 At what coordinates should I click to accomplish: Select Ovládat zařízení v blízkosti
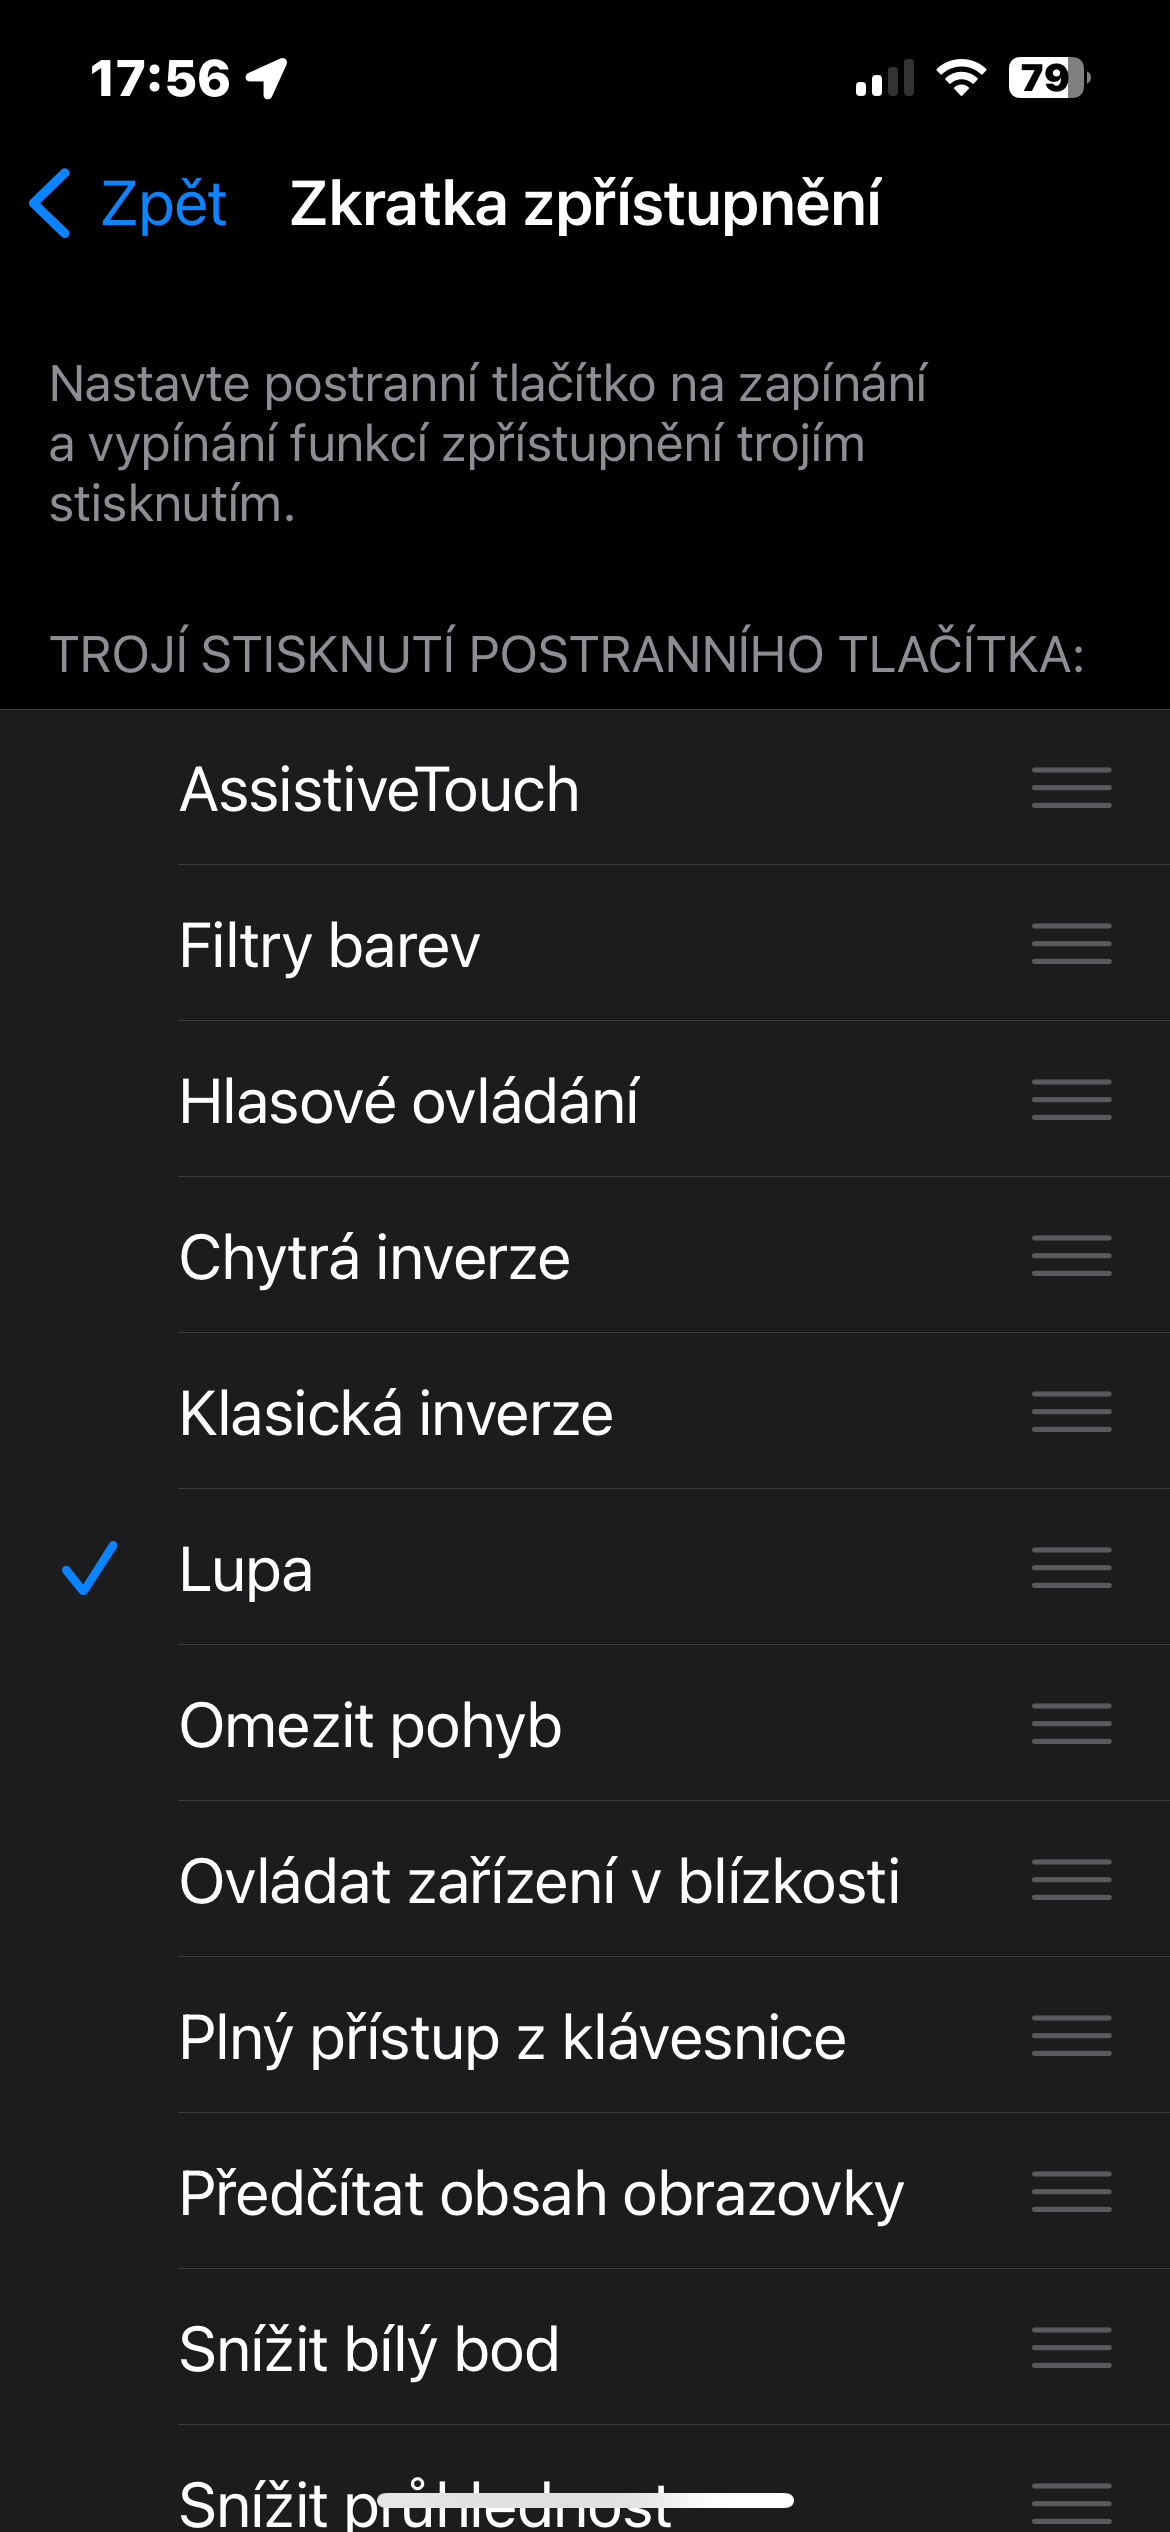540,1882
